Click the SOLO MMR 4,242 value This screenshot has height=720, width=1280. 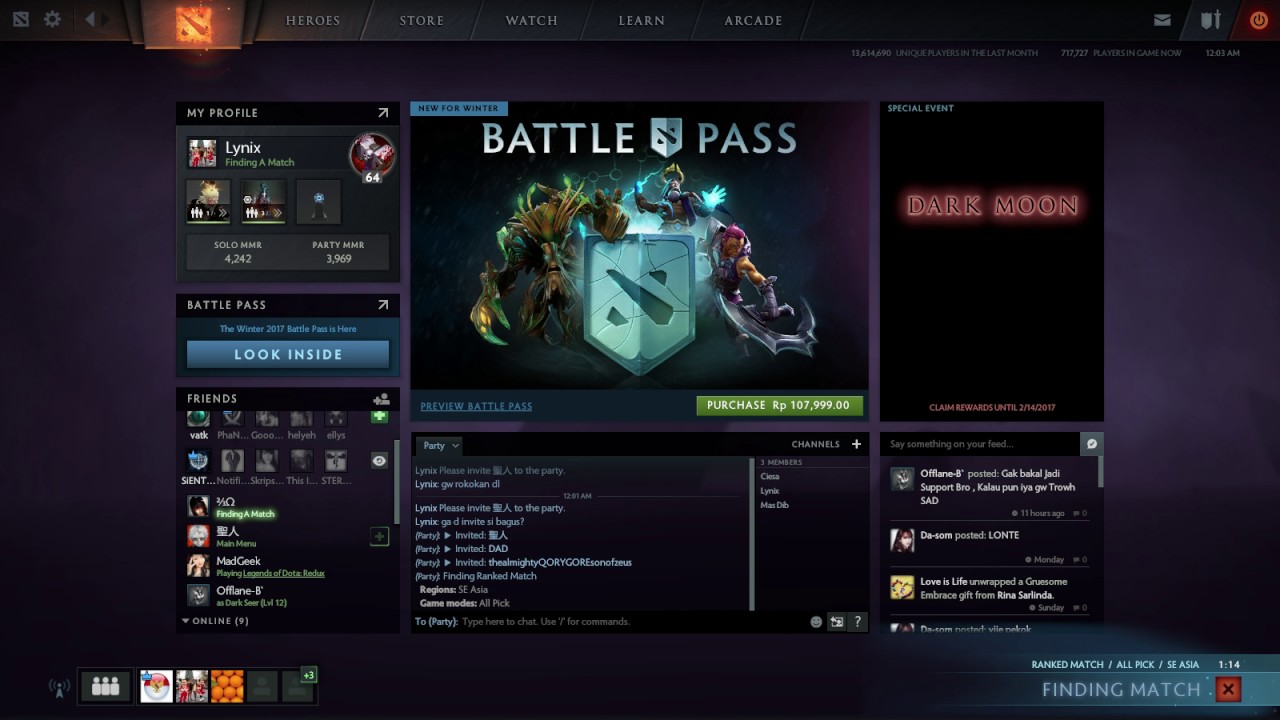(x=238, y=258)
